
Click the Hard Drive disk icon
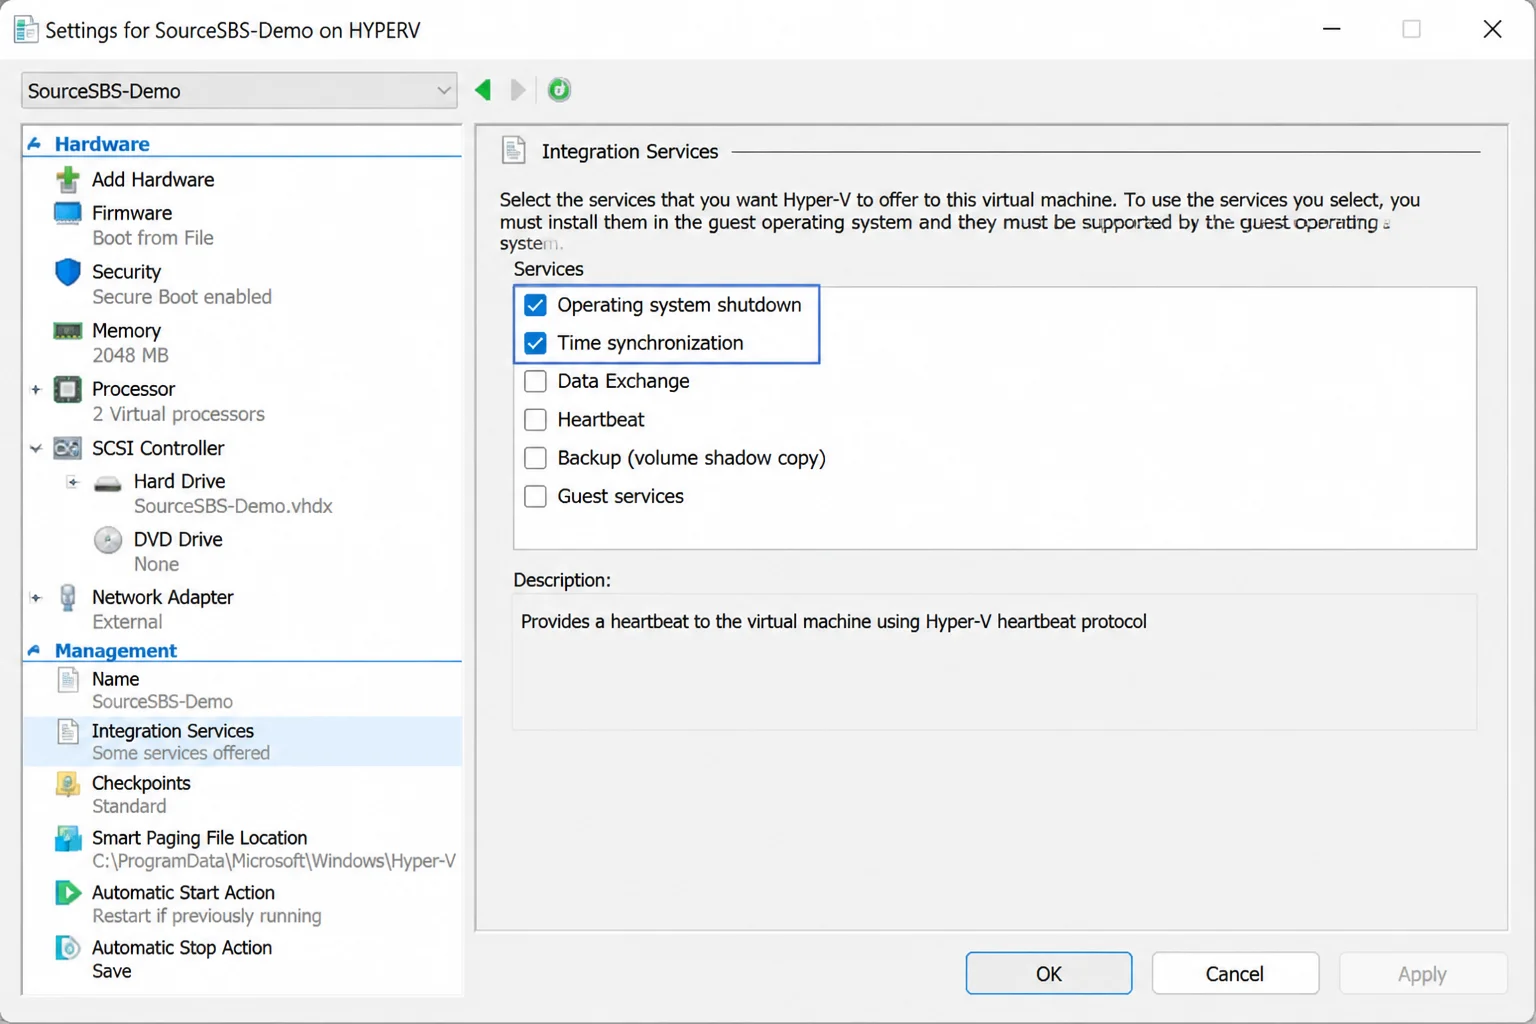click(x=108, y=484)
